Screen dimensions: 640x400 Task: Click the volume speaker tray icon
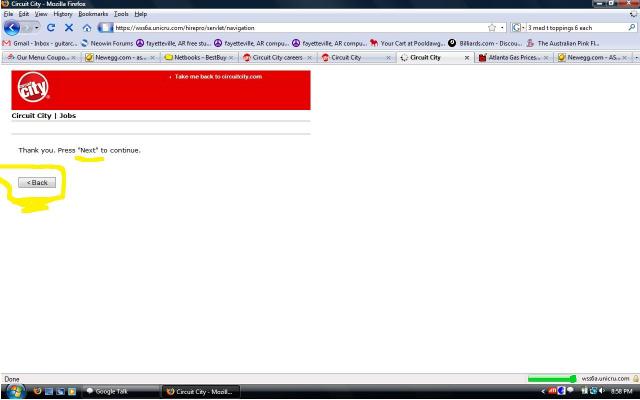[602, 391]
